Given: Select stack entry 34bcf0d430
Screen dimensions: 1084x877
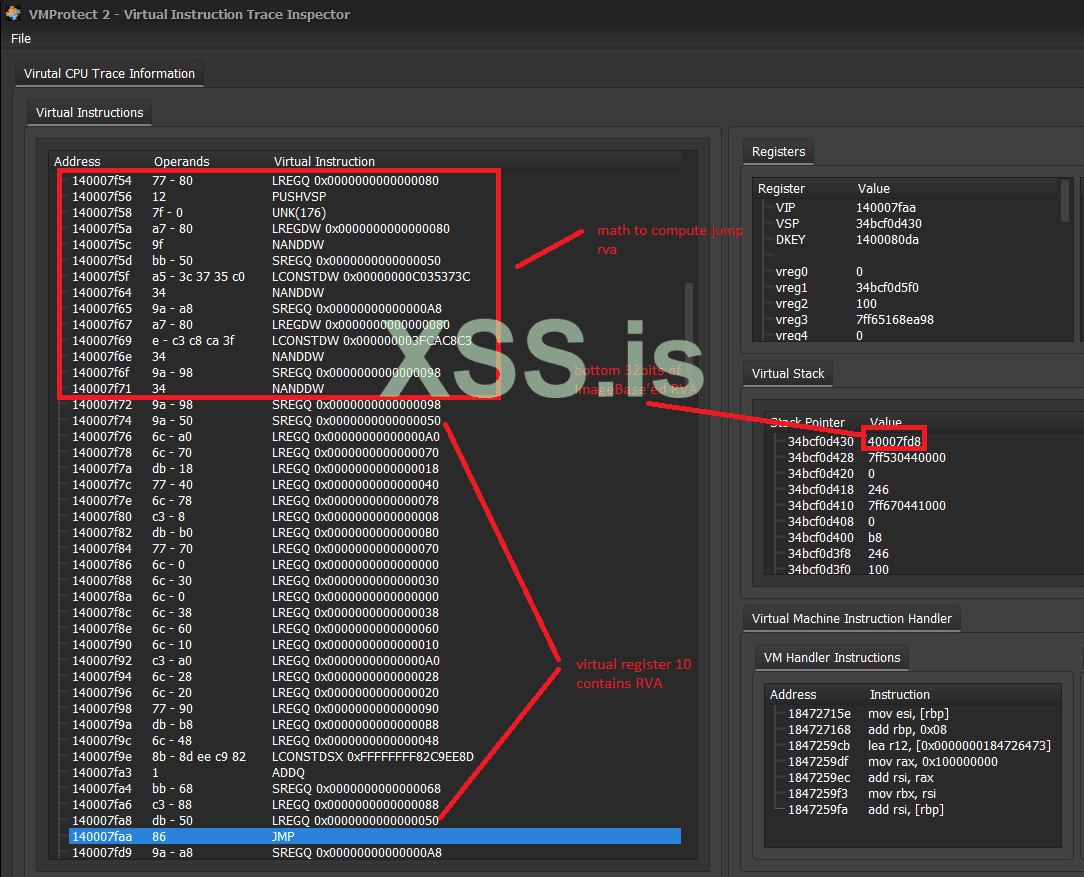Looking at the screenshot, I should pos(933,442).
